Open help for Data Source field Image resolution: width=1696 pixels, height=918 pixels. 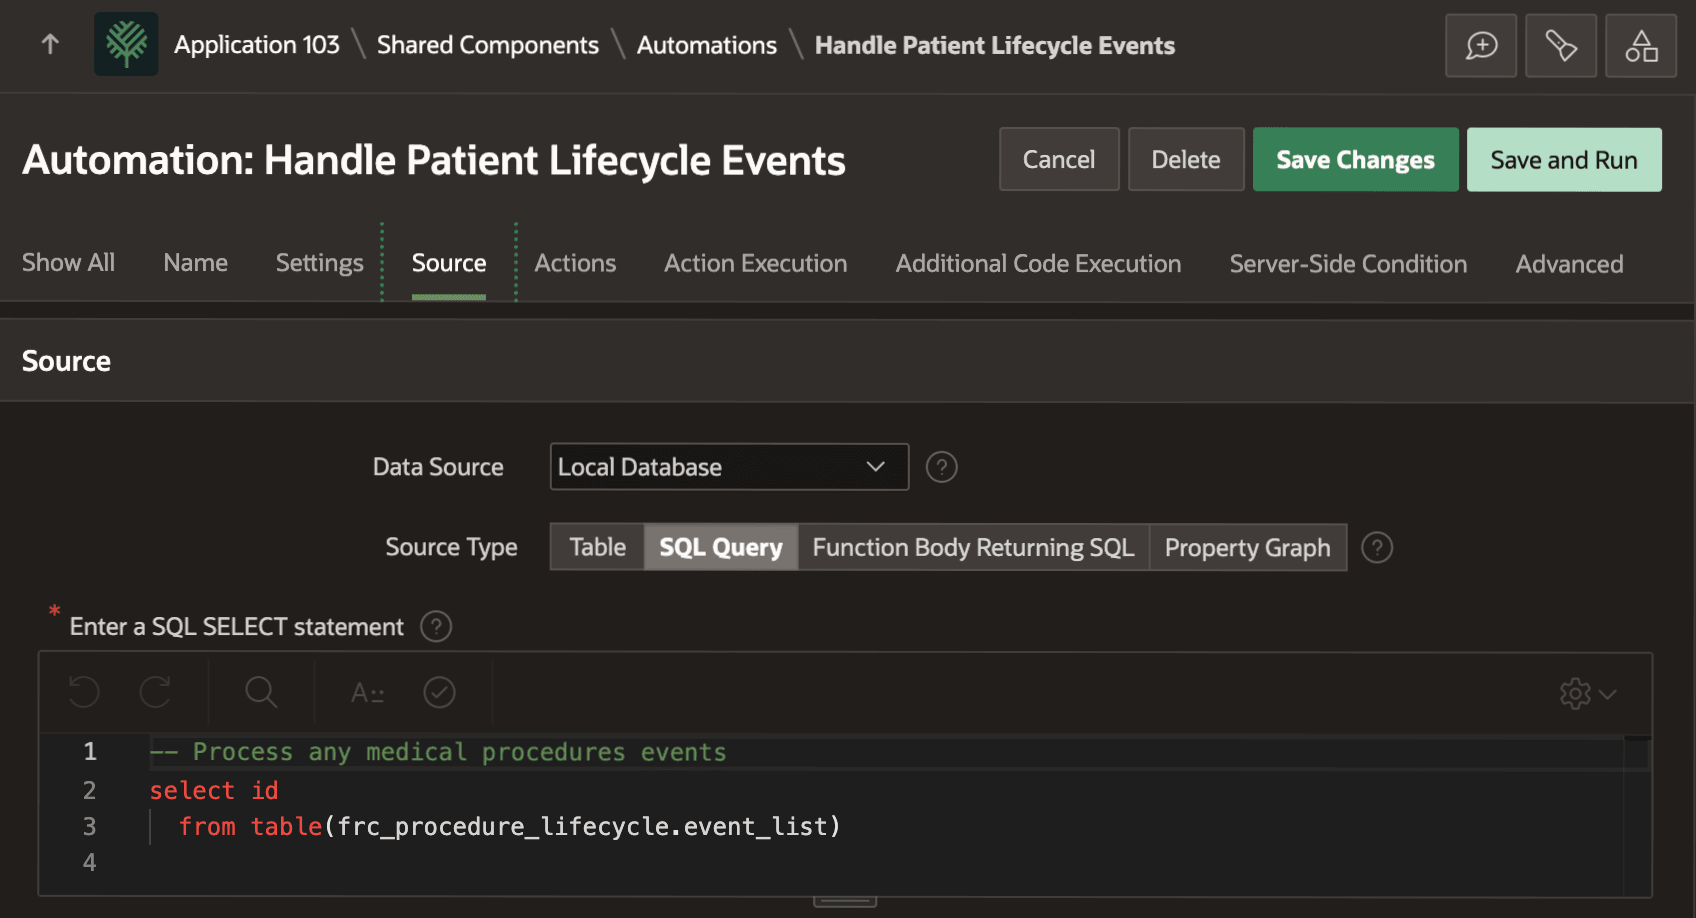coord(941,467)
